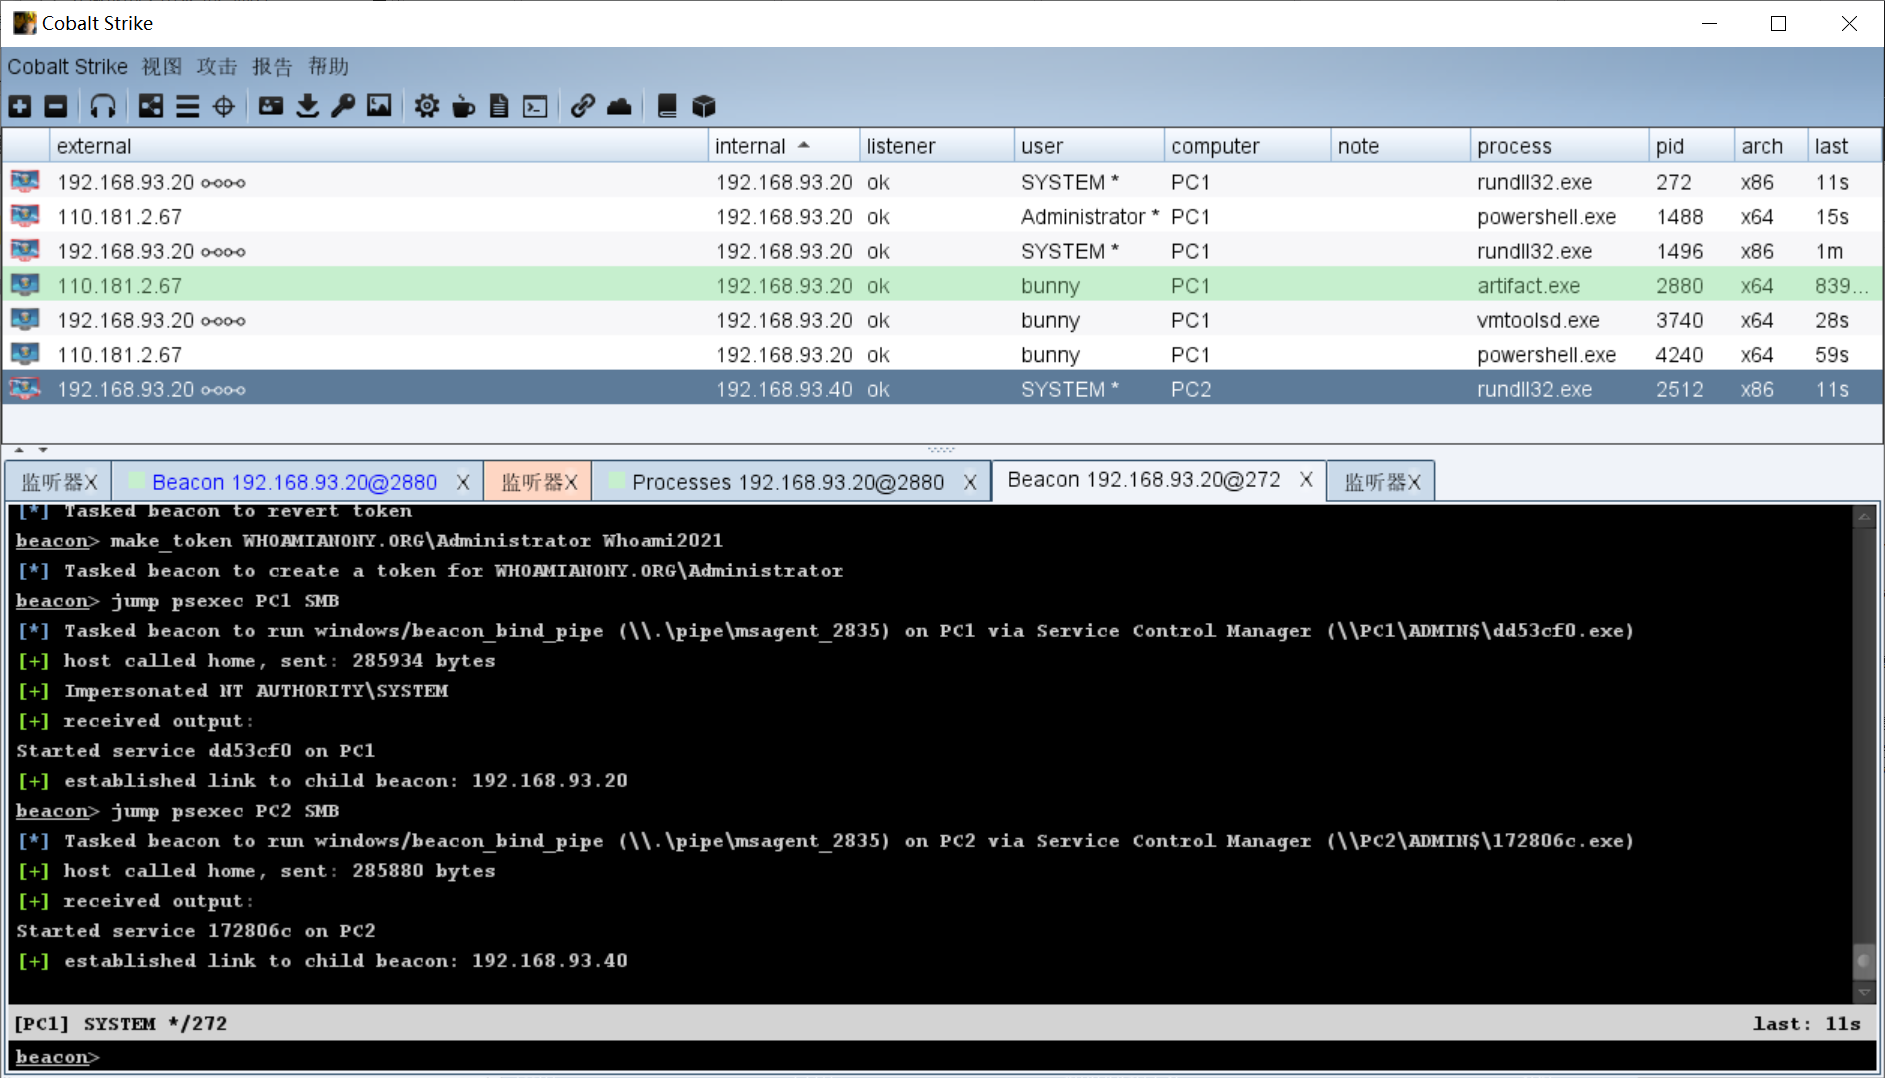Open credentials via the ID card icon
This screenshot has height=1078, width=1885.
(271, 106)
